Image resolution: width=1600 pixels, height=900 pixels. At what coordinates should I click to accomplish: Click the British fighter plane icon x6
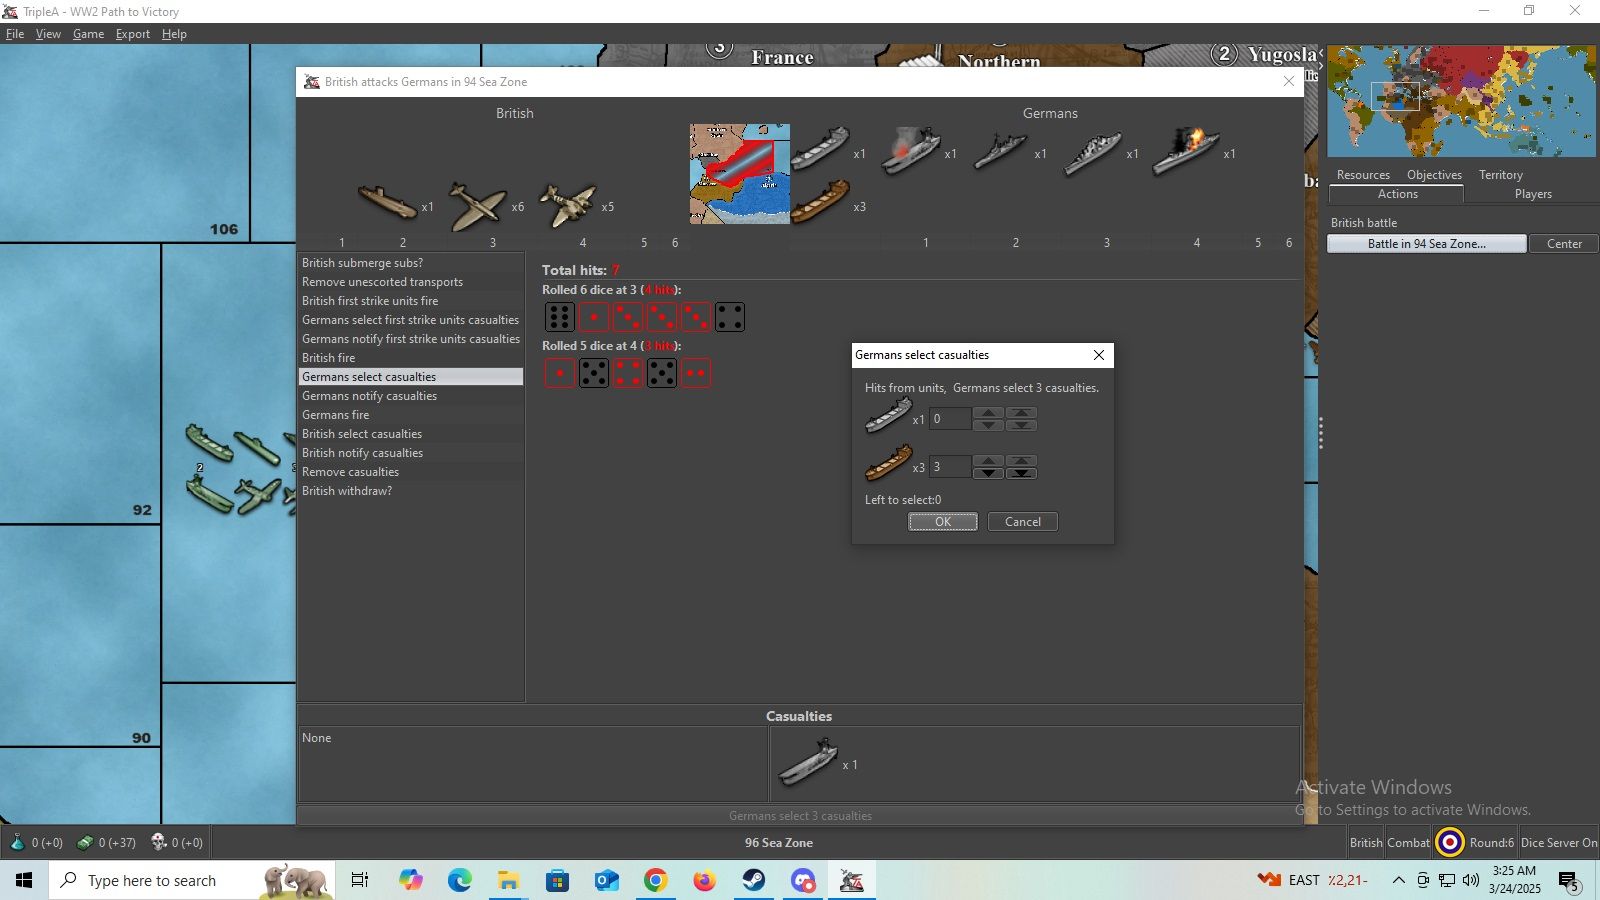point(478,206)
